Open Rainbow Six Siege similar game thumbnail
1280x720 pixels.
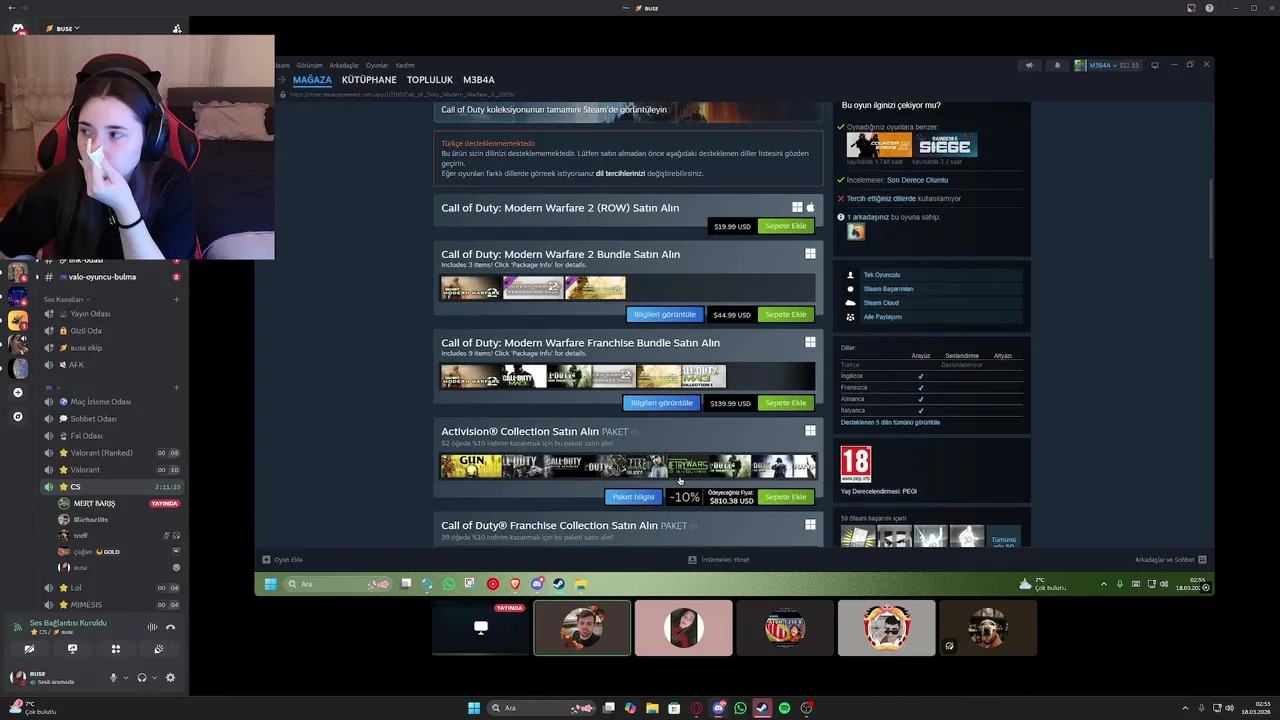click(945, 145)
